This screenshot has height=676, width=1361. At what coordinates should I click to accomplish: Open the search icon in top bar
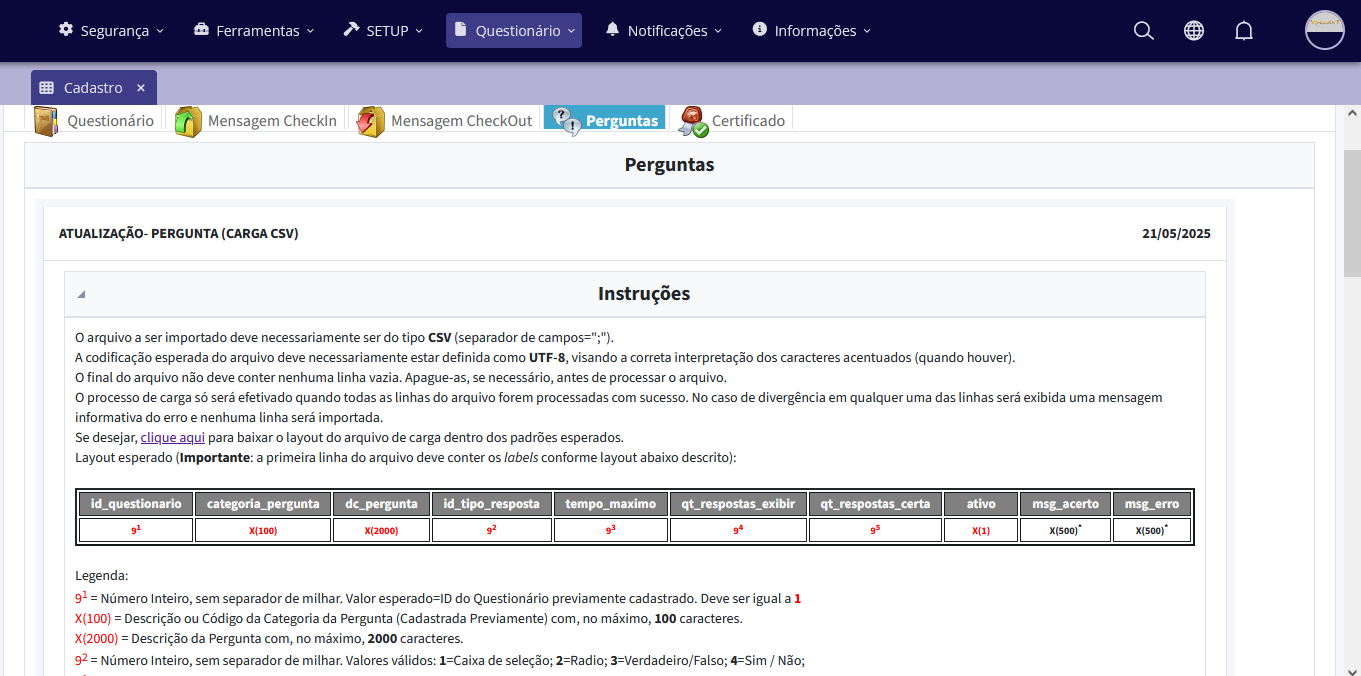pyautogui.click(x=1144, y=31)
